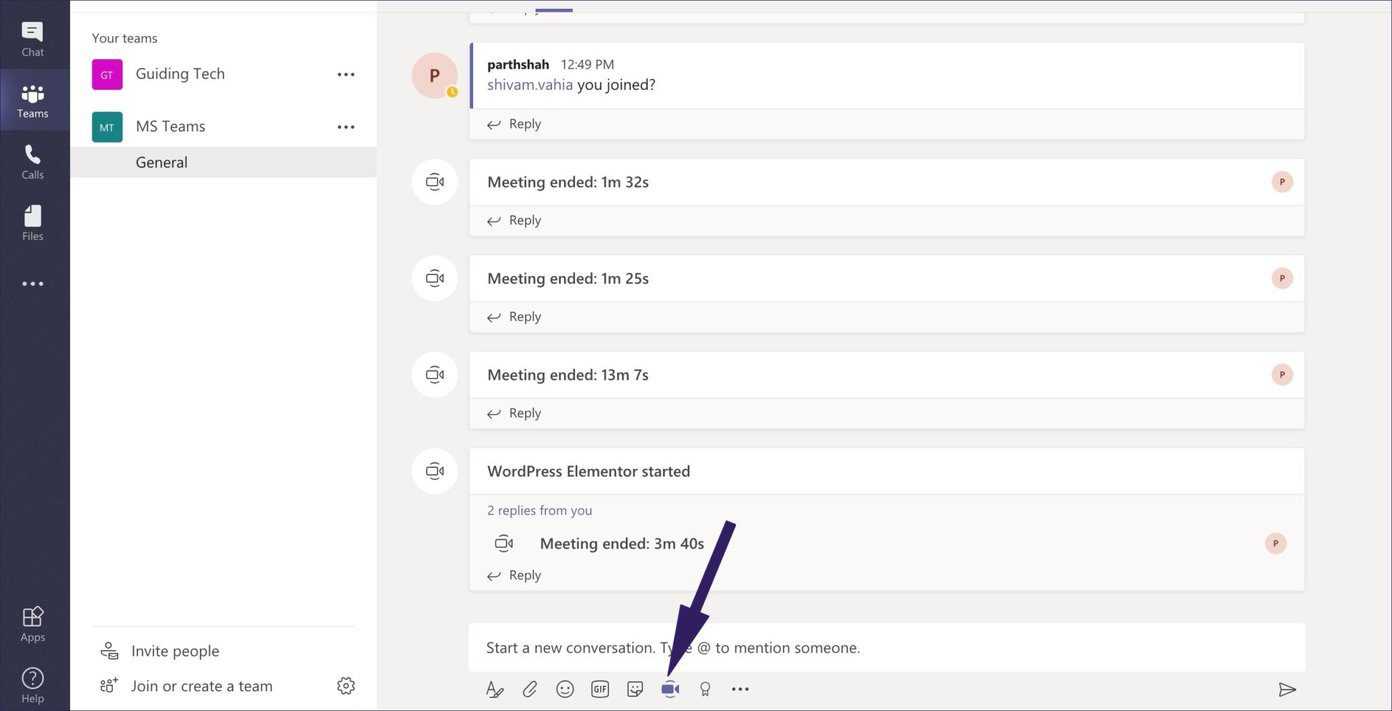Open the emoji picker

click(565, 689)
